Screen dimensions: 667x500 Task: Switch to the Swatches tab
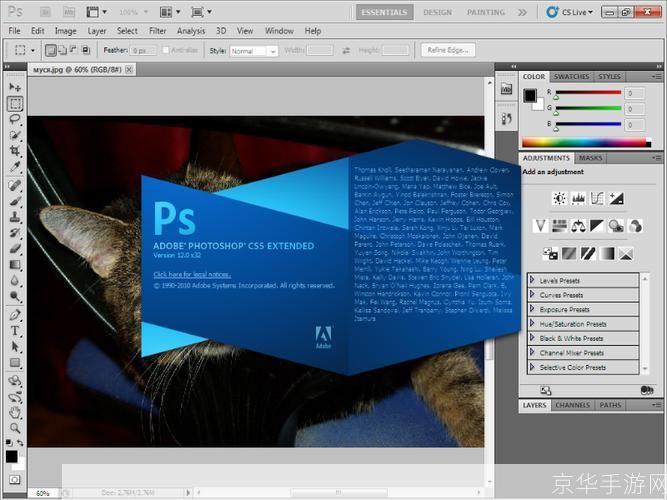571,77
